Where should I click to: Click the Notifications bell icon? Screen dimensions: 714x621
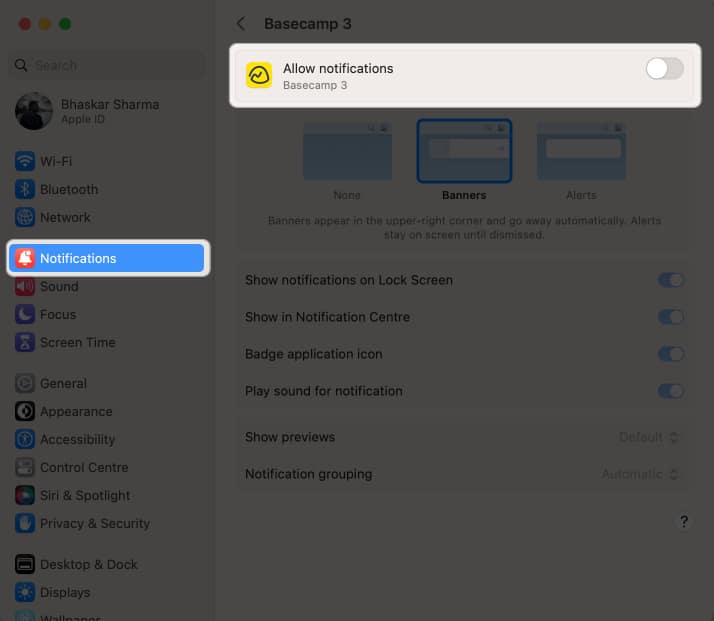point(25,258)
